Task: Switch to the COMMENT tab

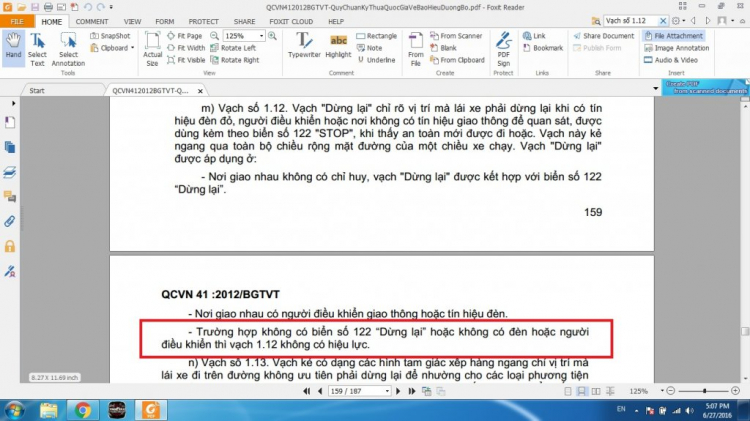Action: [92, 22]
